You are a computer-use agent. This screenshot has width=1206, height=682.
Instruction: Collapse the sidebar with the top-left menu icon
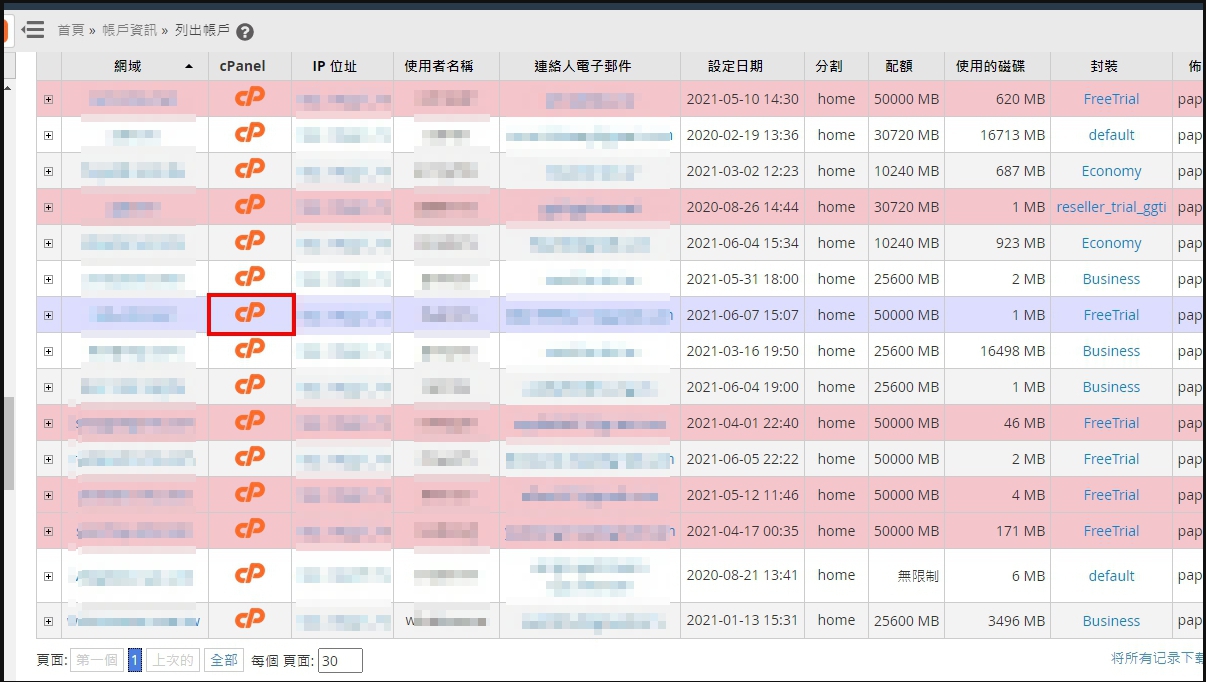coord(33,30)
